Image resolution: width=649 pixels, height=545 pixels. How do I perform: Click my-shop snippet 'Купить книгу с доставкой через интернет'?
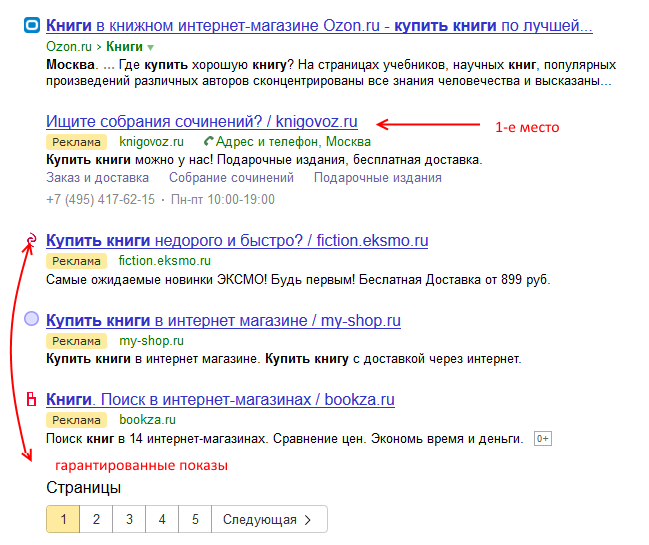pos(393,359)
